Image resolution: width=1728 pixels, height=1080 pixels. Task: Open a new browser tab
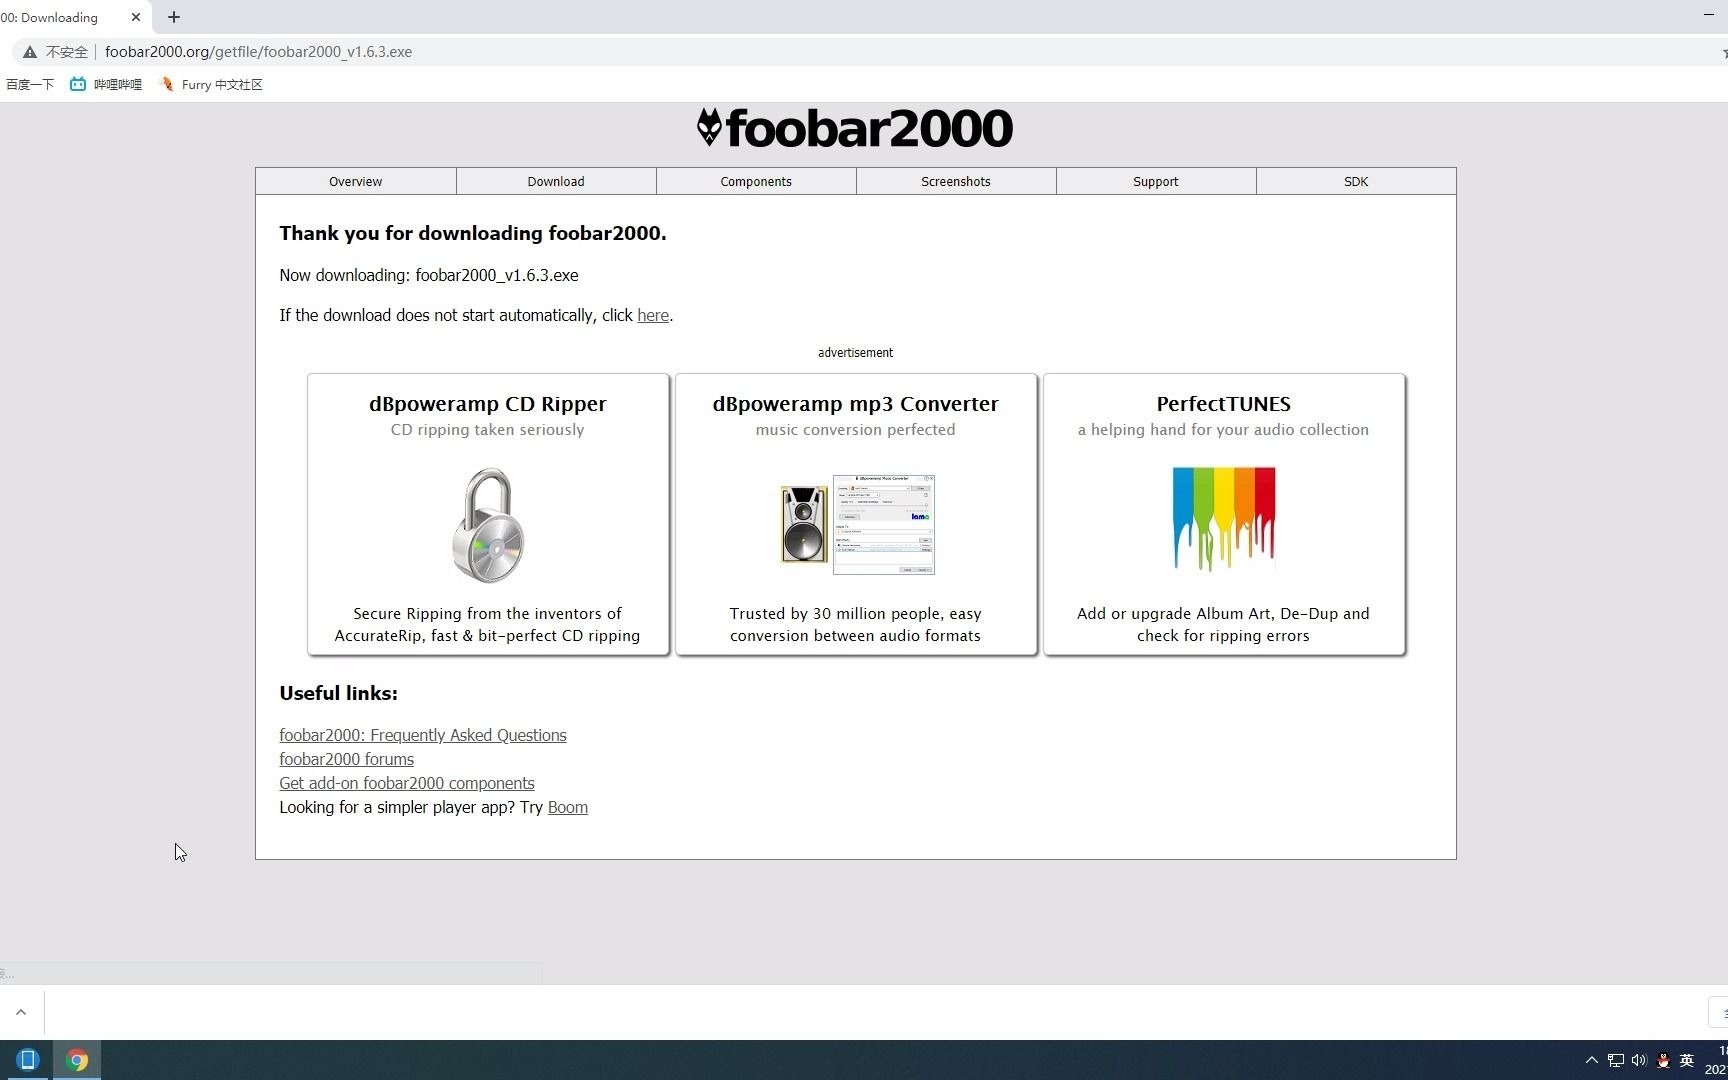(x=174, y=17)
